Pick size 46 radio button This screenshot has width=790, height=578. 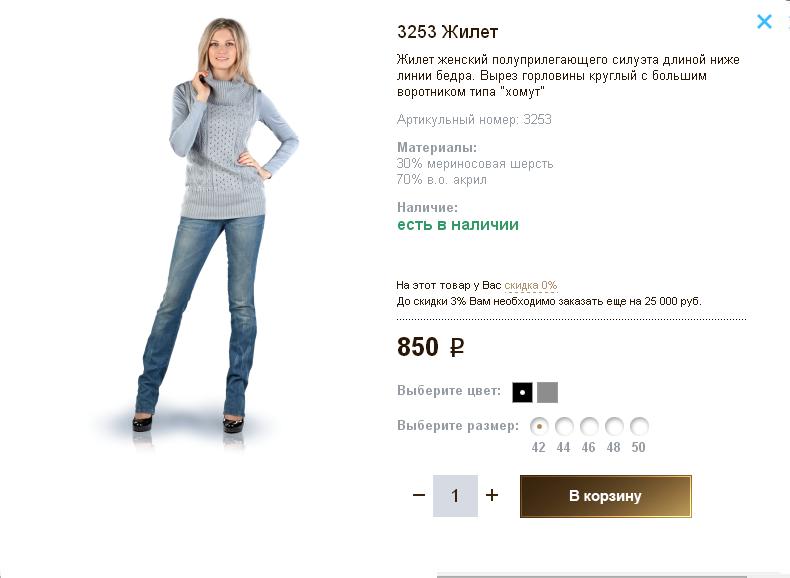tap(589, 426)
